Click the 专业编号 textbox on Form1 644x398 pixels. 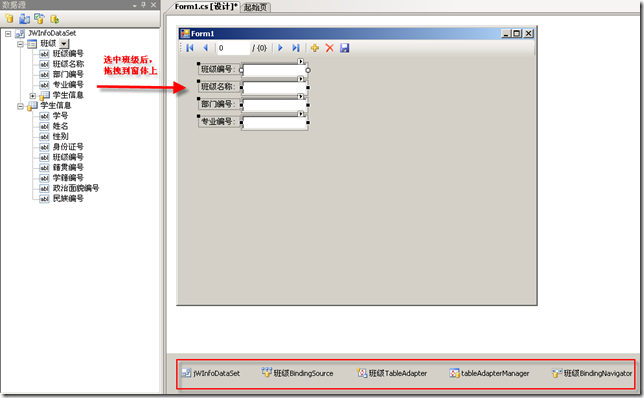275,123
